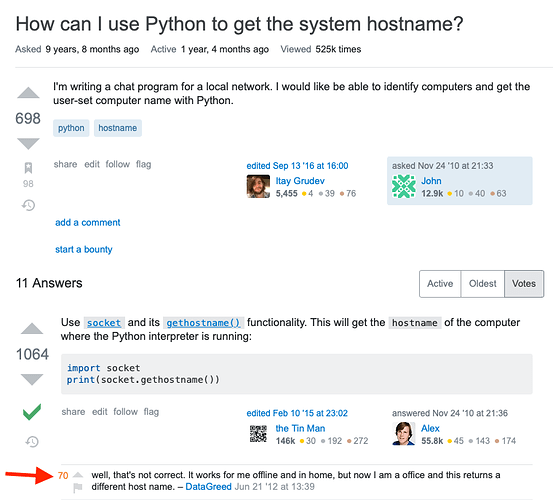The image size is (553, 500).
Task: Click the green accepted checkmark
Action: point(32,411)
